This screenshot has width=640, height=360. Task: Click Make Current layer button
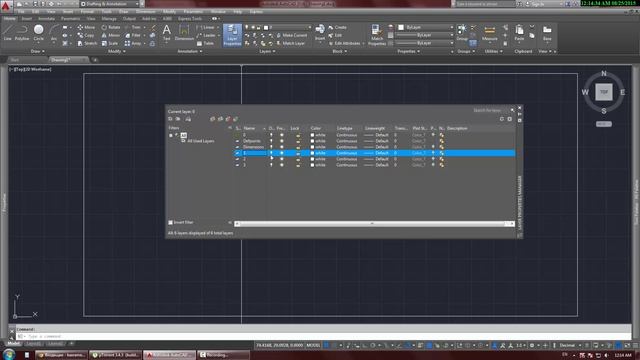(x=291, y=36)
